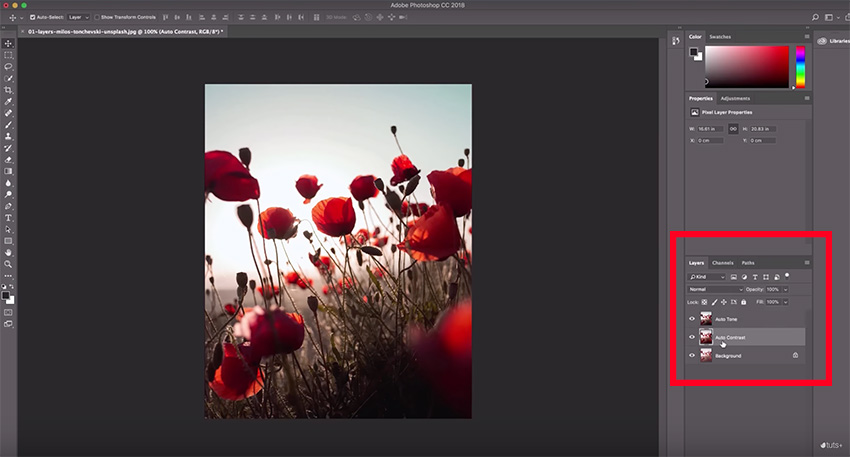
Task: Open the Swatches tab
Action: (x=720, y=37)
